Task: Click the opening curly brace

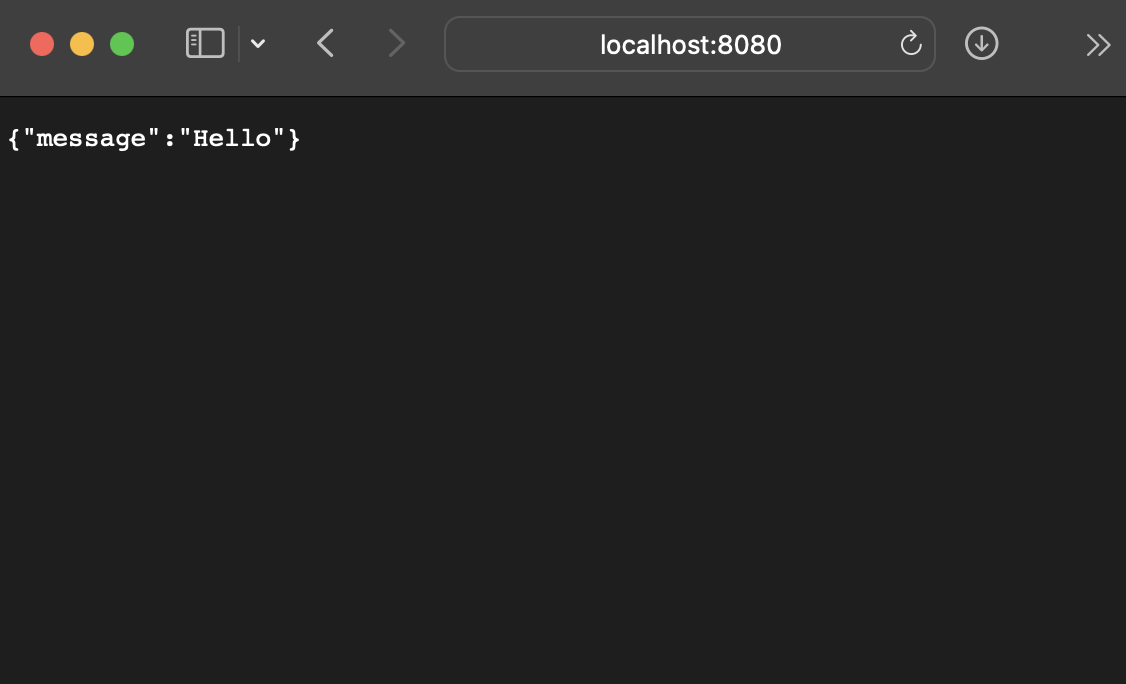Action: [x=14, y=139]
